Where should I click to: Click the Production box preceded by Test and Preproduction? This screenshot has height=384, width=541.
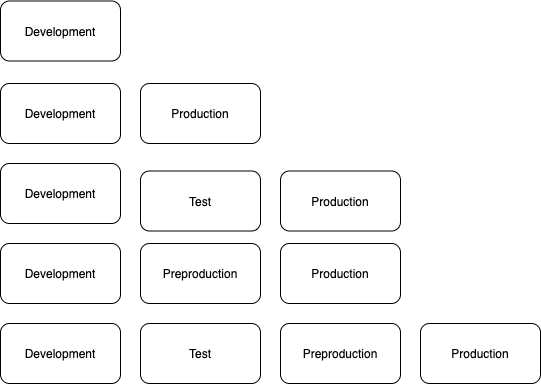tap(480, 354)
